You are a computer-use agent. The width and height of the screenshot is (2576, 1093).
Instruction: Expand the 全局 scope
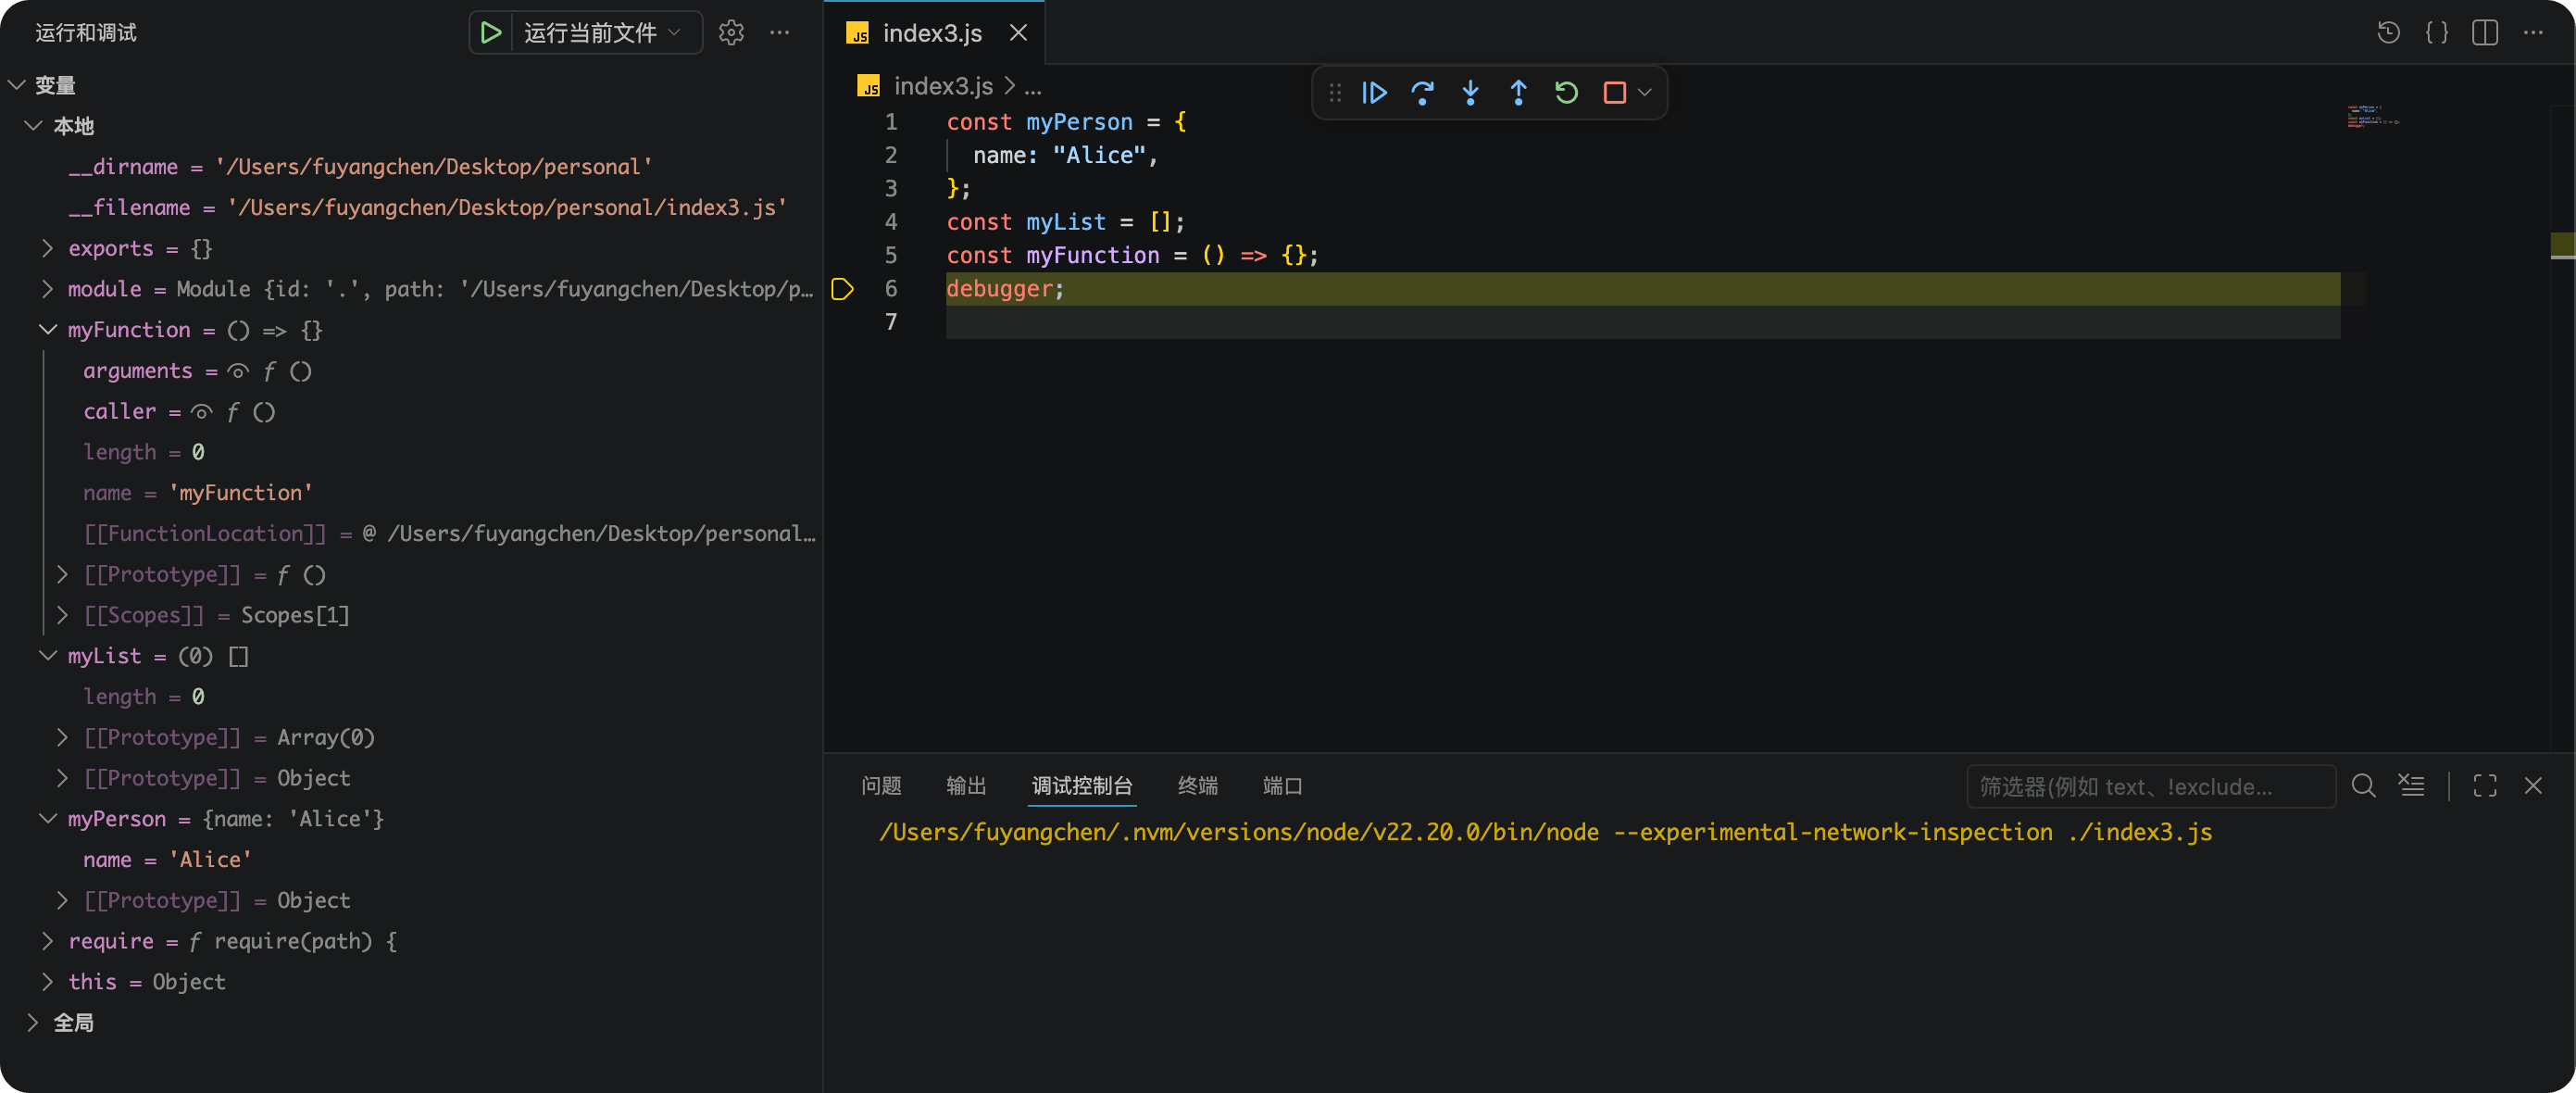(x=33, y=1023)
